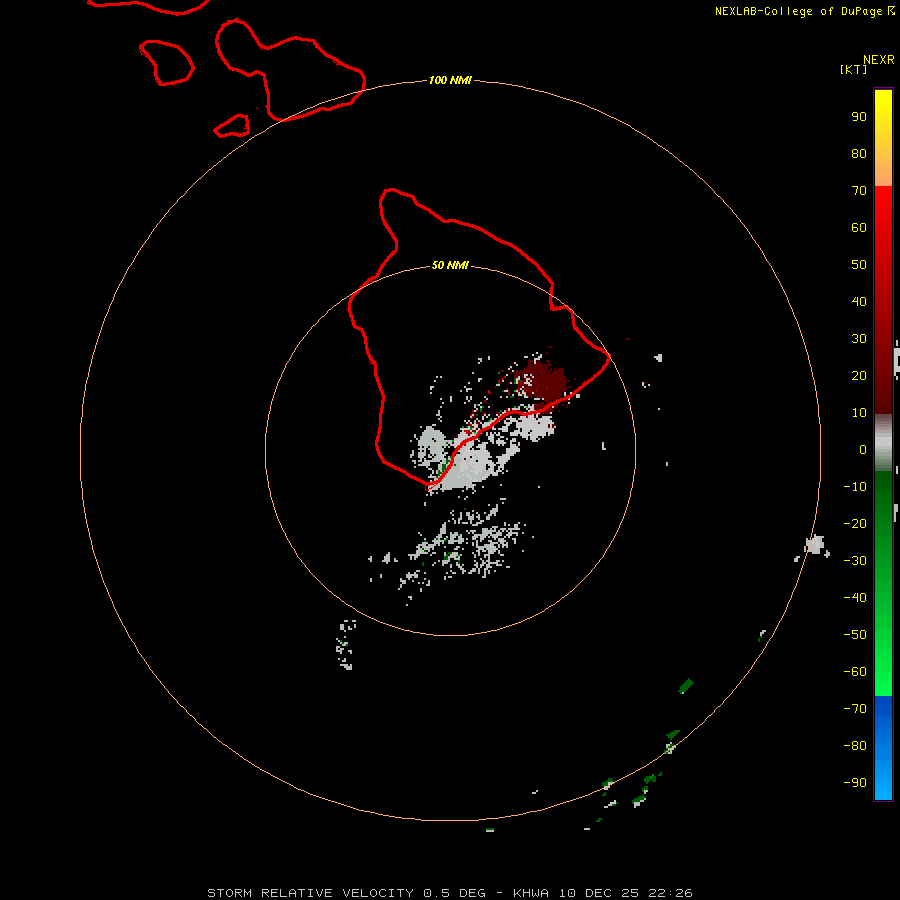Viewport: 900px width, 900px height.
Task: Click the -30 knot label on color scale
Action: pyautogui.click(x=855, y=561)
